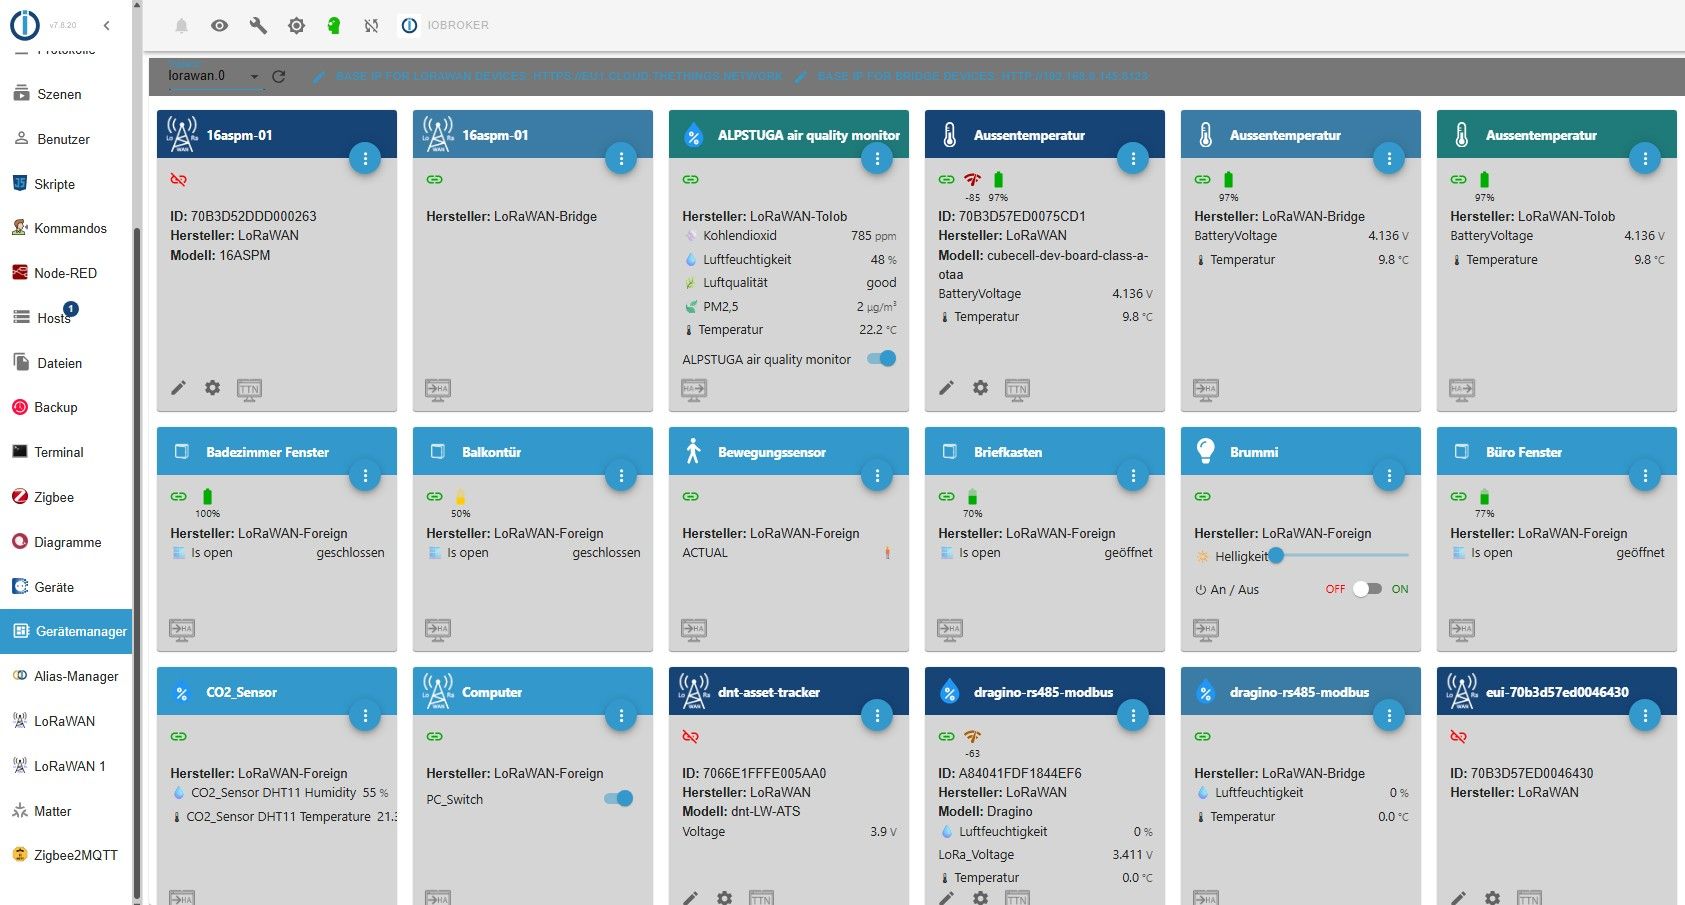Edit Aussentemperatur device with ID 70B3D57ED0075CD1
This screenshot has width=1685, height=905.
(946, 388)
